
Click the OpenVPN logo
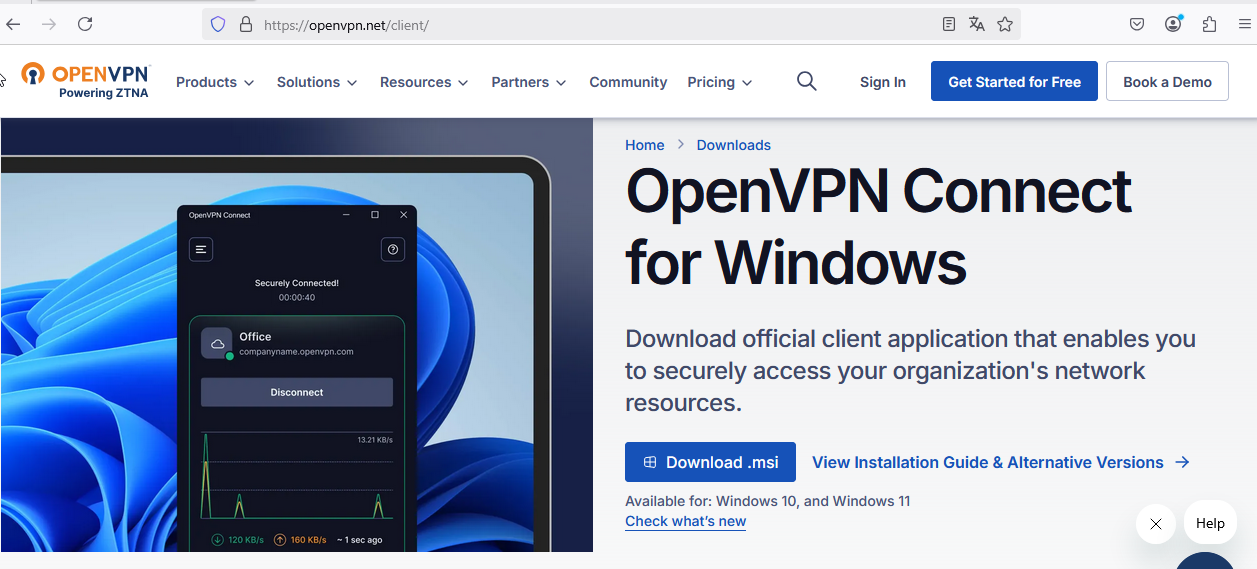coord(86,81)
